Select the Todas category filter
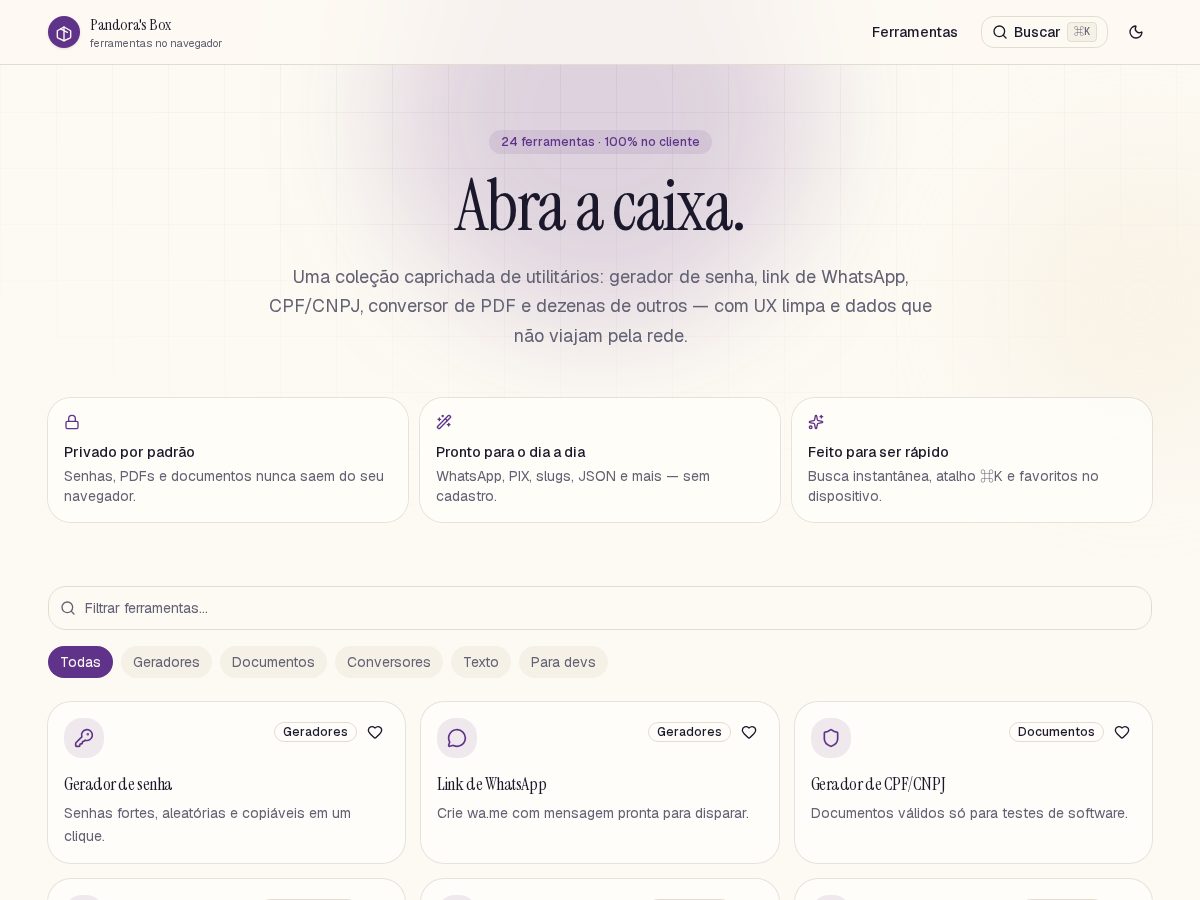Screen dimensions: 1200x900 [80, 662]
